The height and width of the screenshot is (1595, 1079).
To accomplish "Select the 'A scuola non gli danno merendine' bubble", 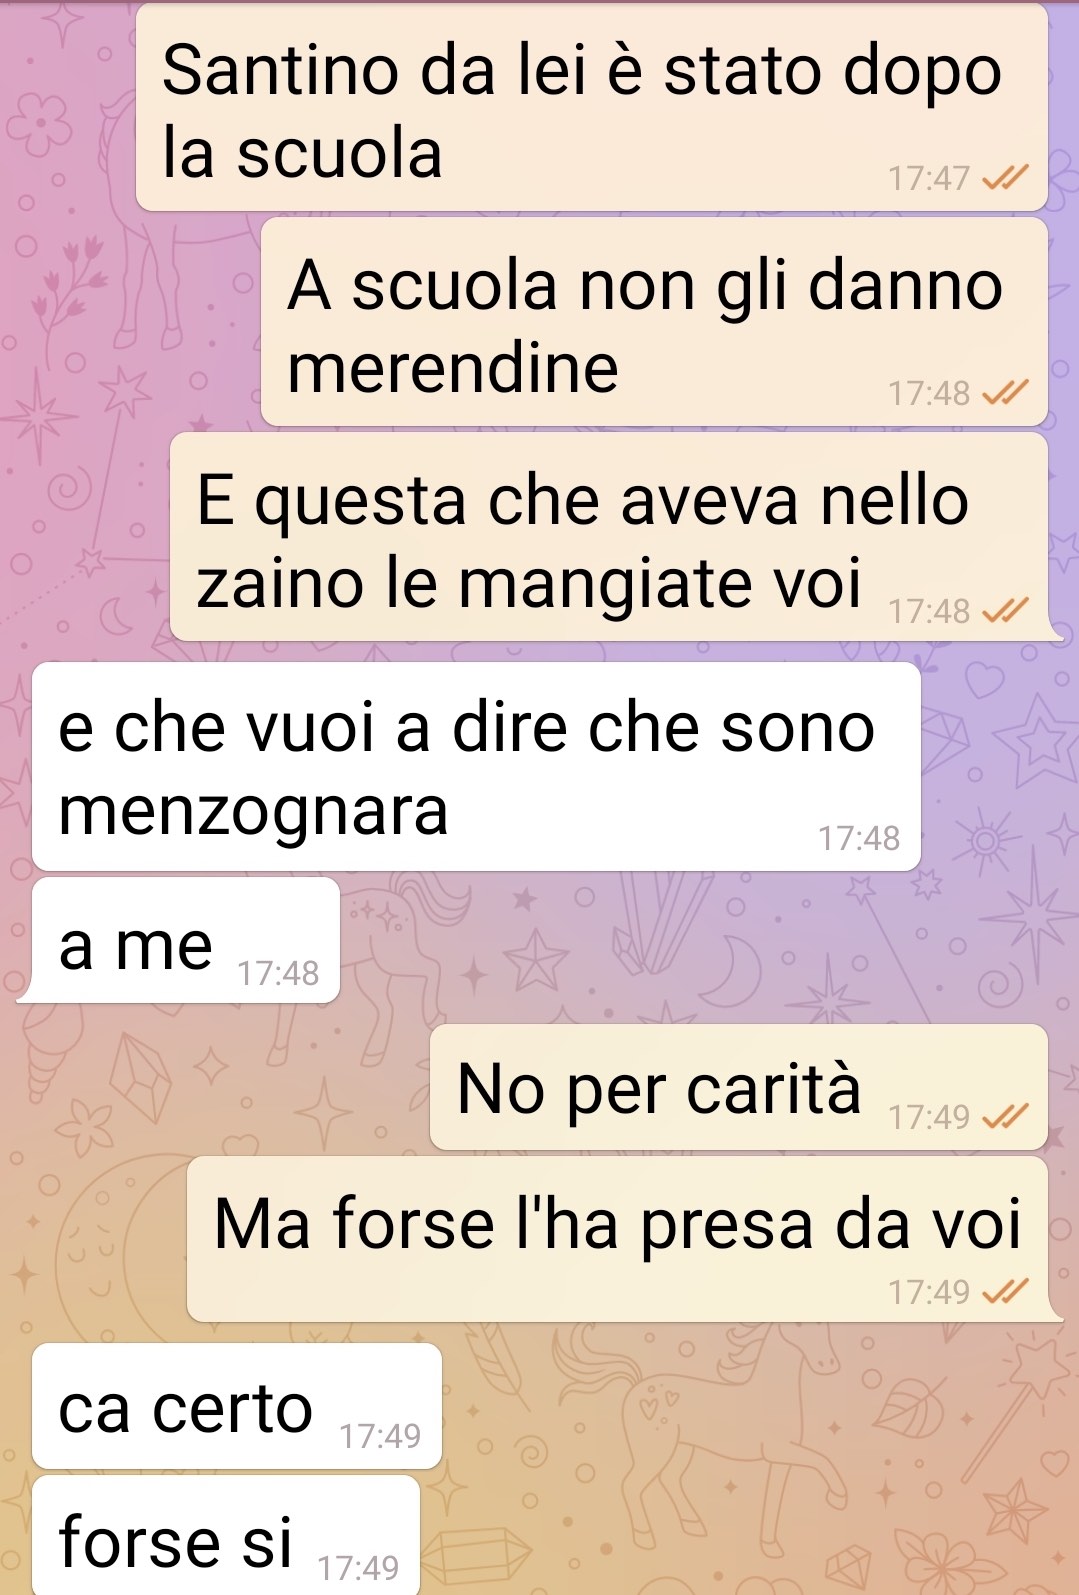I will tap(654, 322).
